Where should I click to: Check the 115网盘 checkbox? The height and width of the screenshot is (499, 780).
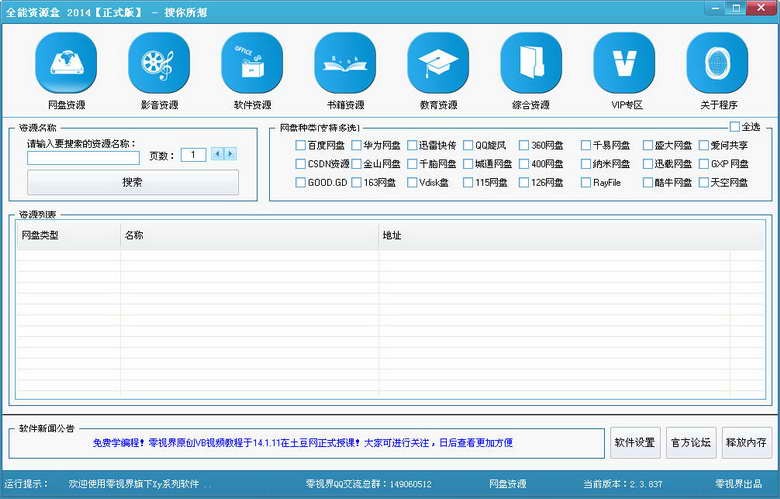pyautogui.click(x=468, y=183)
